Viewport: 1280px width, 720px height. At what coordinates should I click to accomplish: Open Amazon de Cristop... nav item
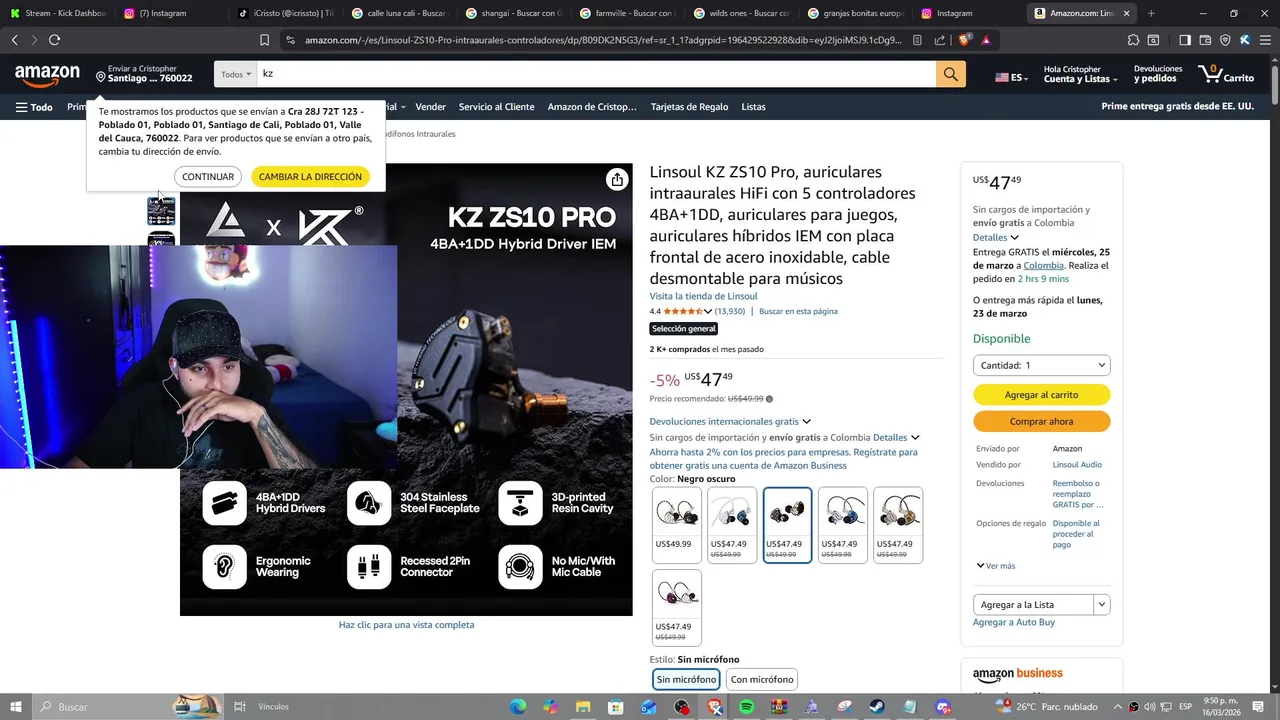tap(592, 107)
